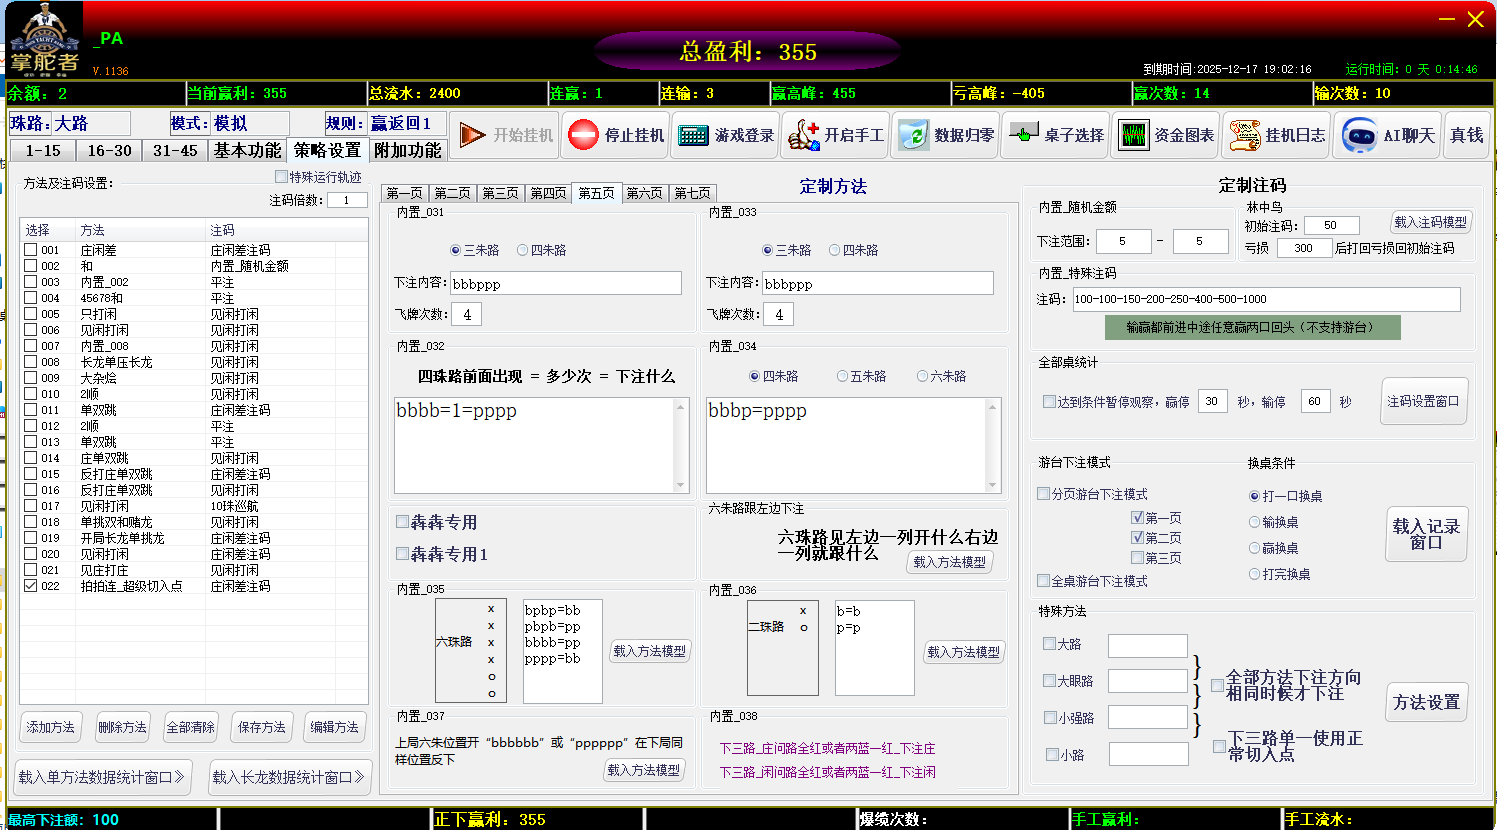Expand 载入长龙数据统计窗口 button

click(x=290, y=777)
